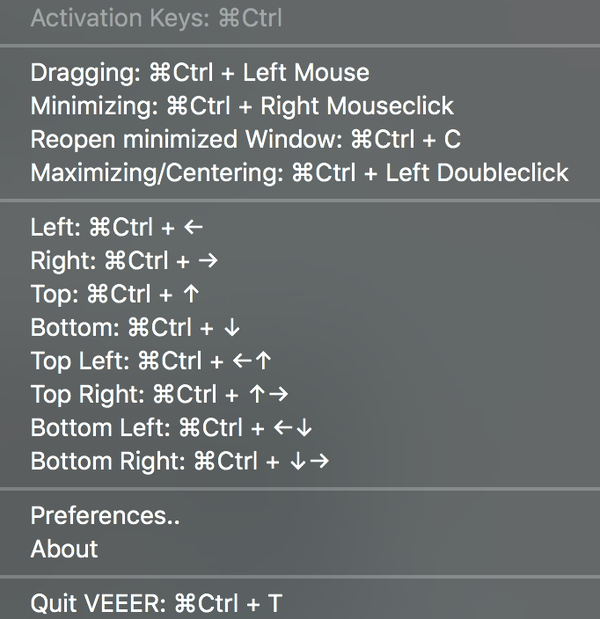Pick the Bottom Right snap option

(180, 461)
